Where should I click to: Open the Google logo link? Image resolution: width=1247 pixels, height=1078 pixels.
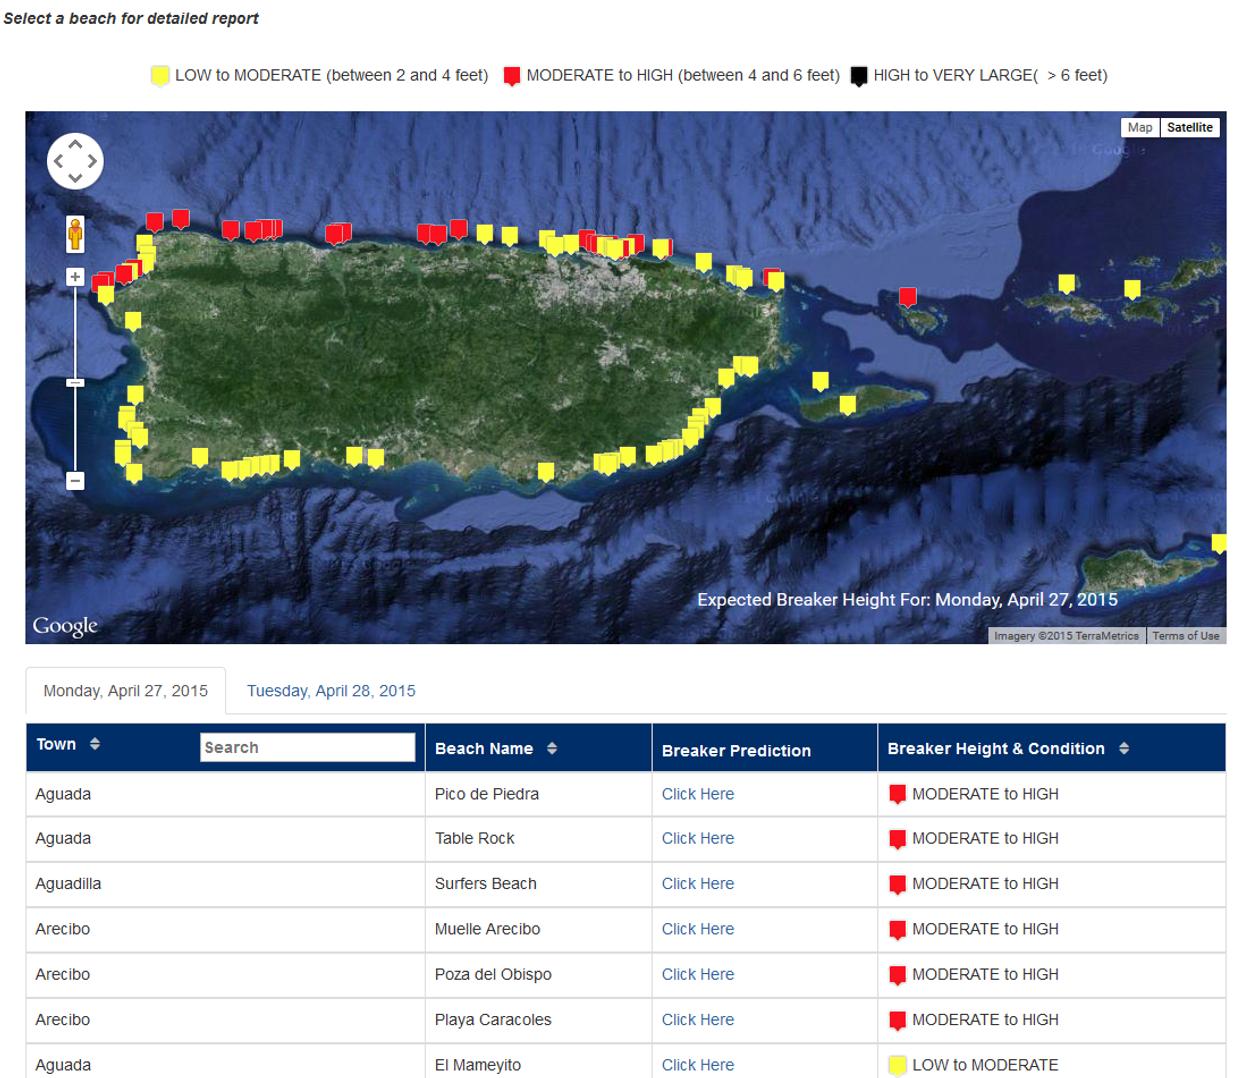pyautogui.click(x=65, y=626)
